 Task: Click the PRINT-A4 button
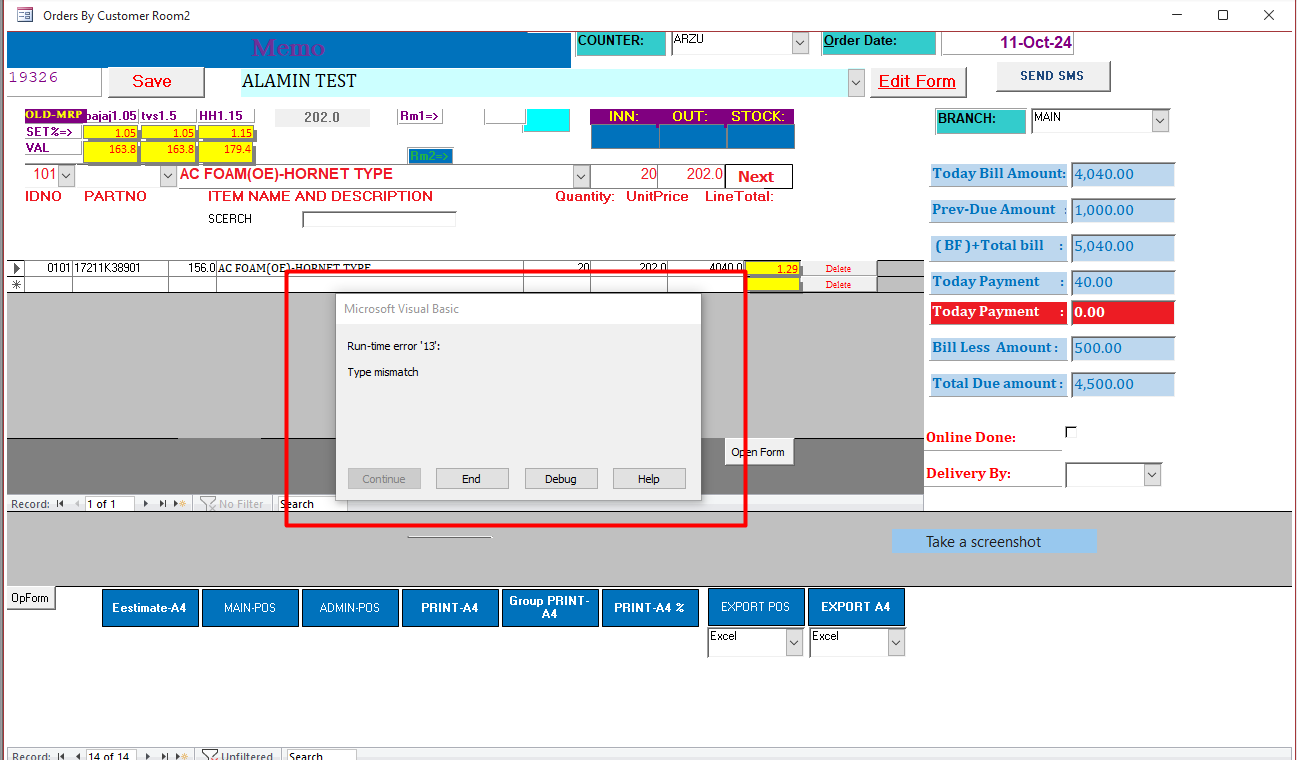click(x=450, y=608)
